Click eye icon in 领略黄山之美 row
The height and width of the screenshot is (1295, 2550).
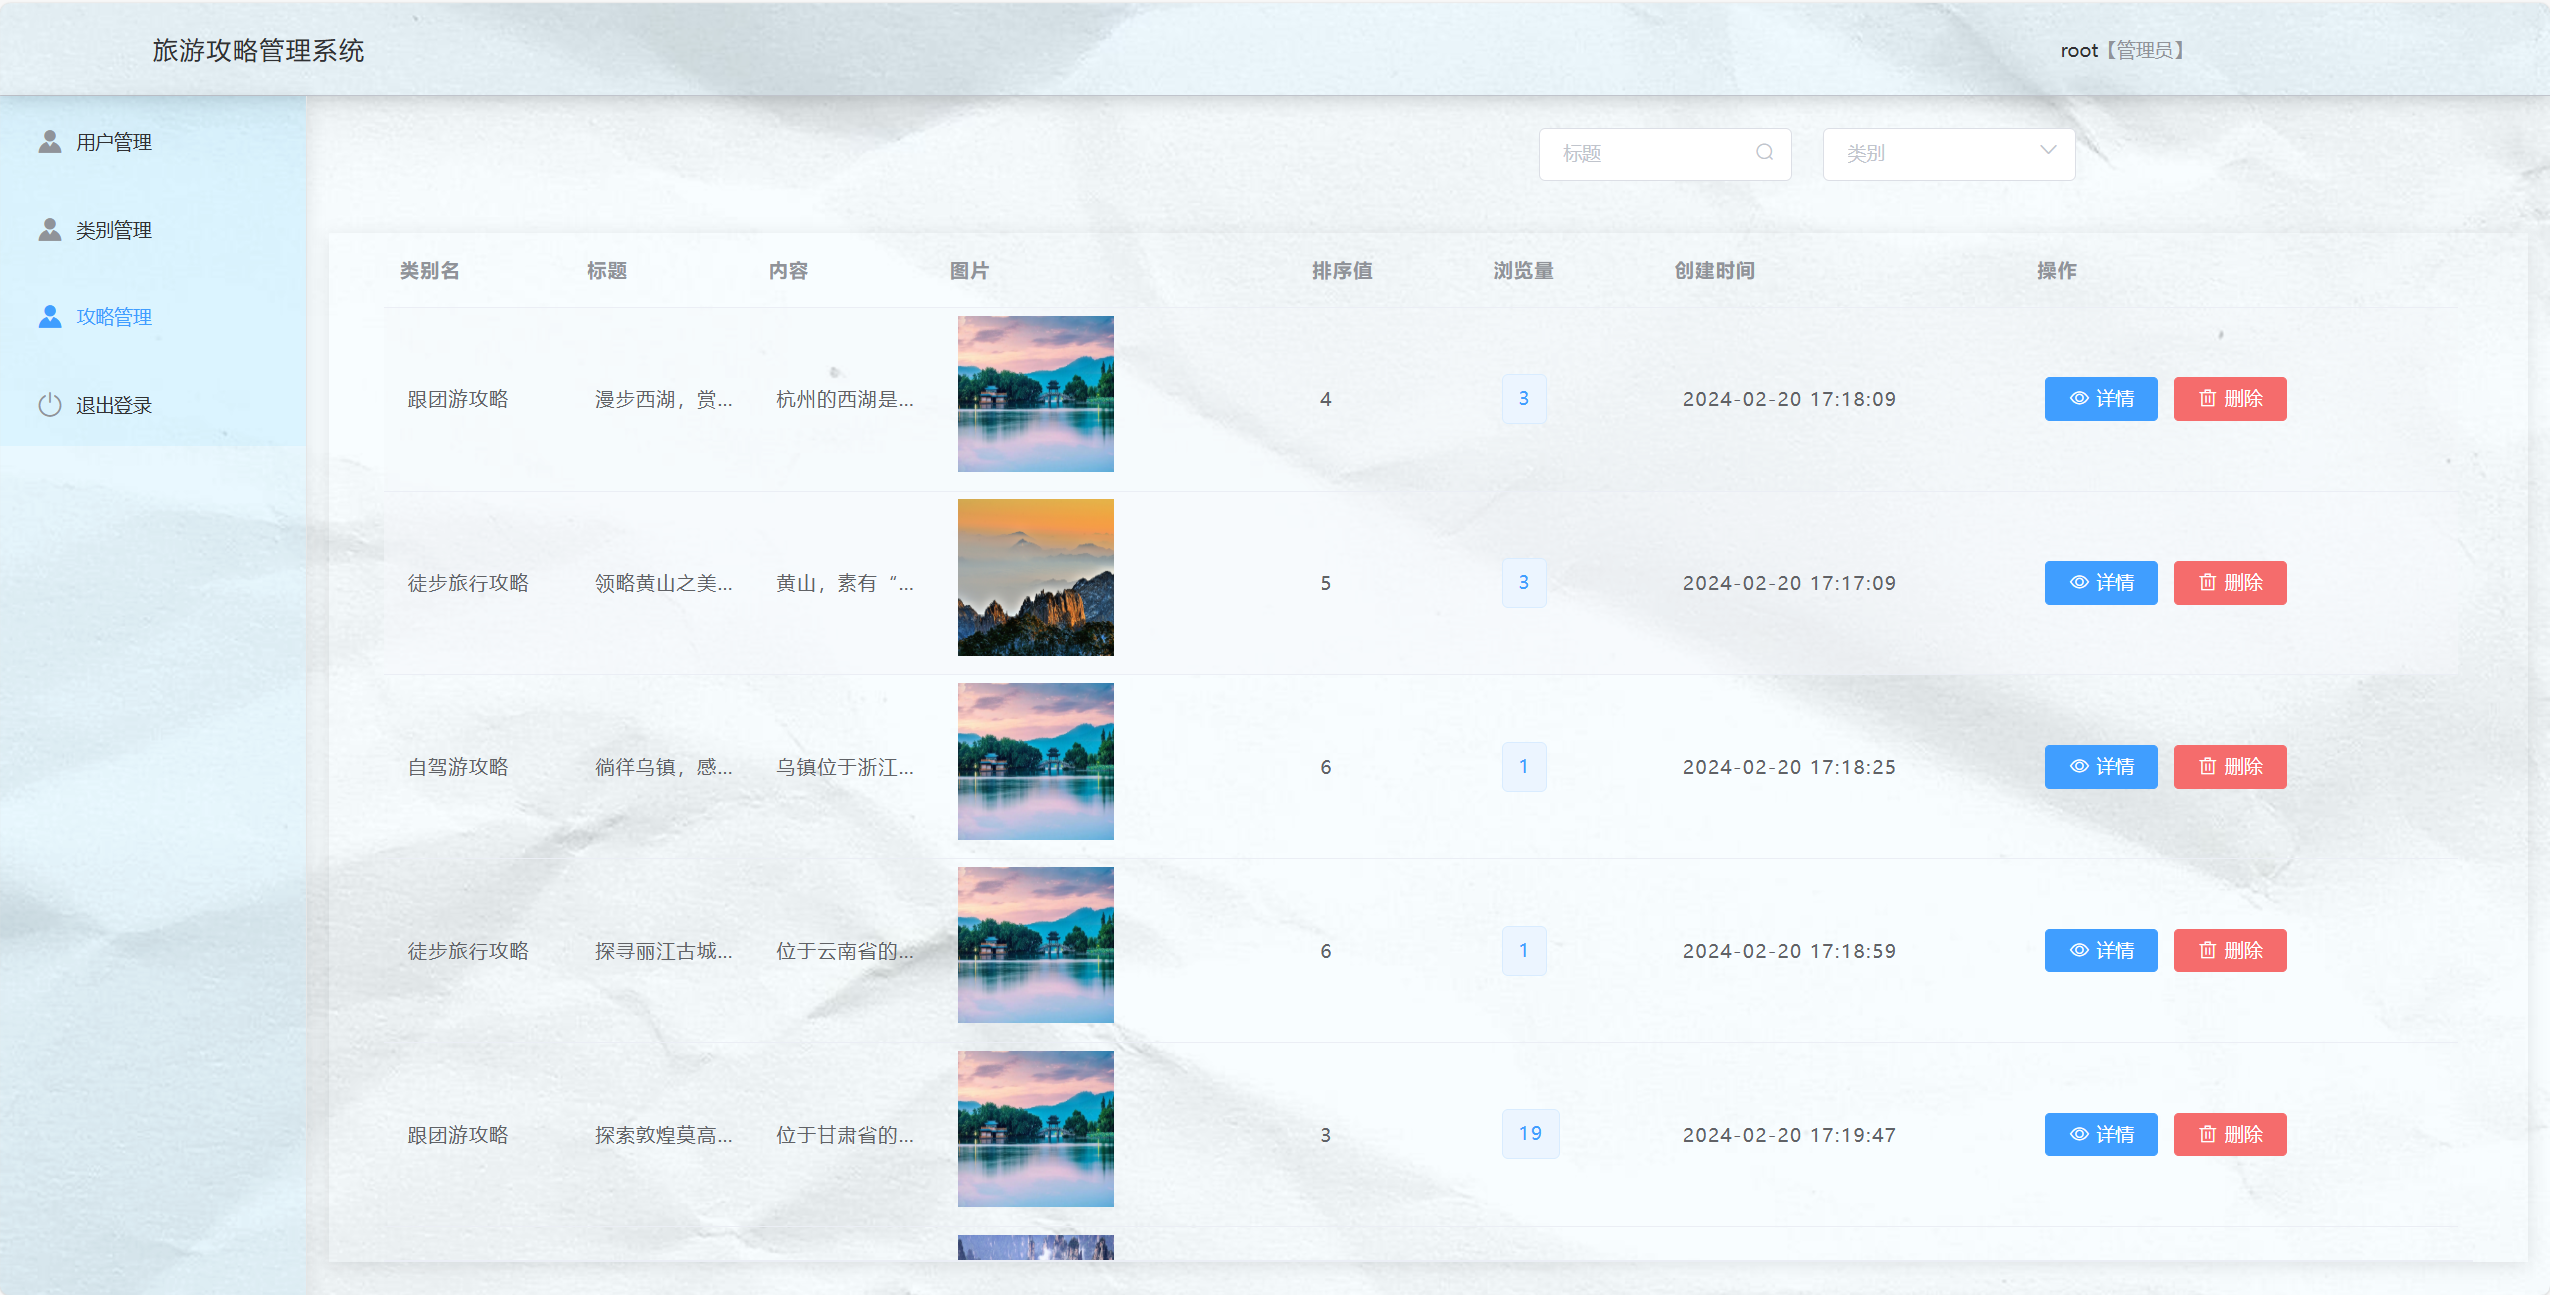tap(2078, 583)
